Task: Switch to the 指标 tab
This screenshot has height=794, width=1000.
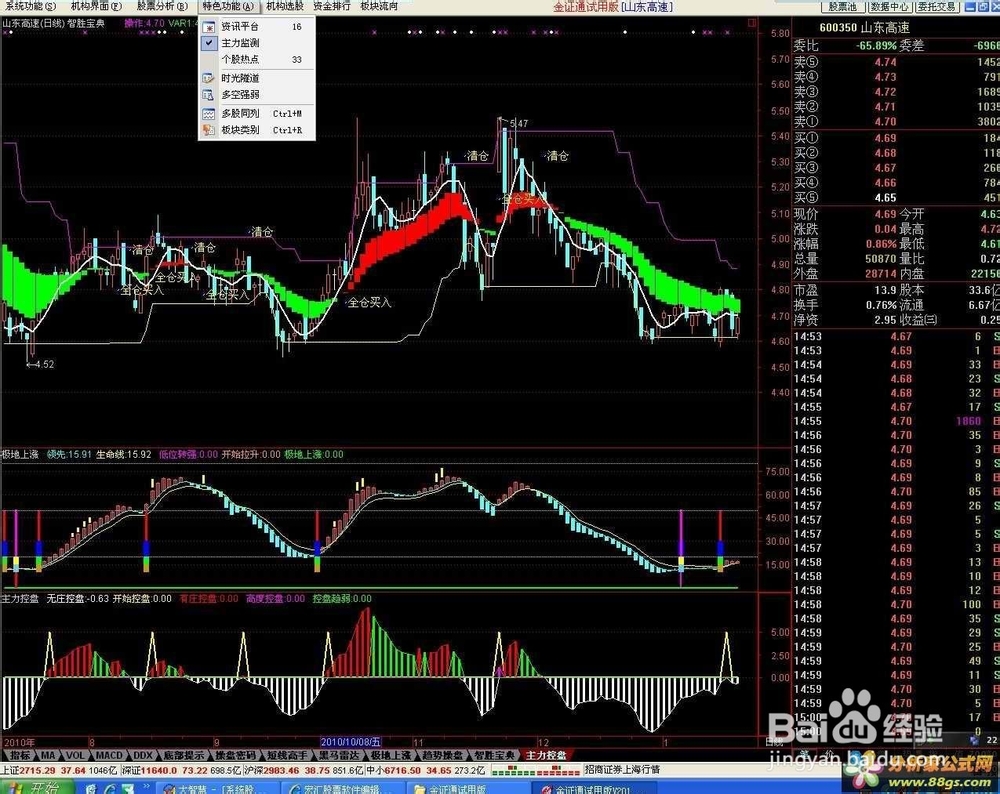Action: point(20,755)
